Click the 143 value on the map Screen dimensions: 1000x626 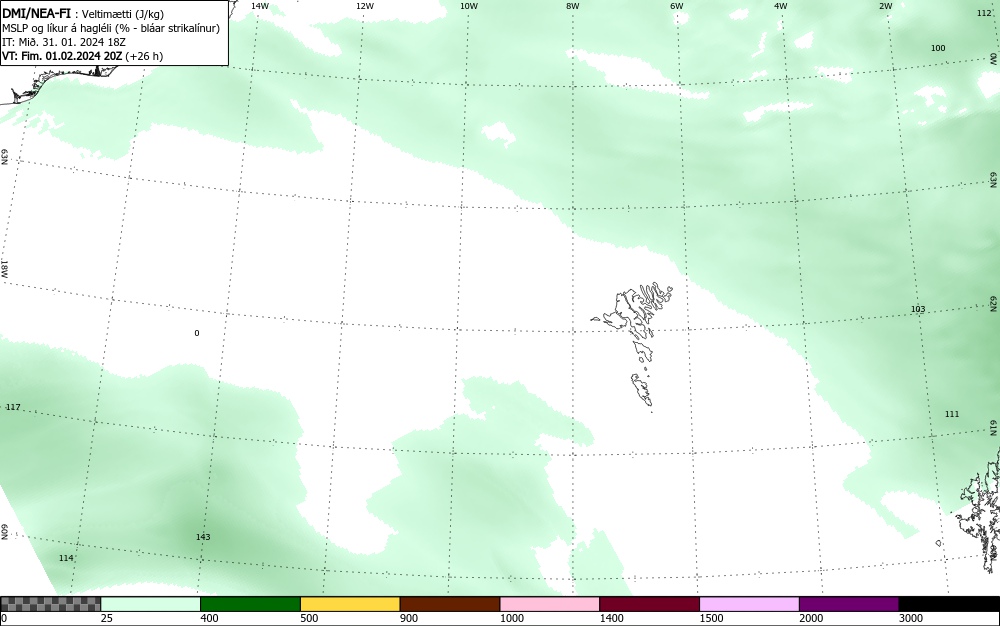(x=203, y=537)
